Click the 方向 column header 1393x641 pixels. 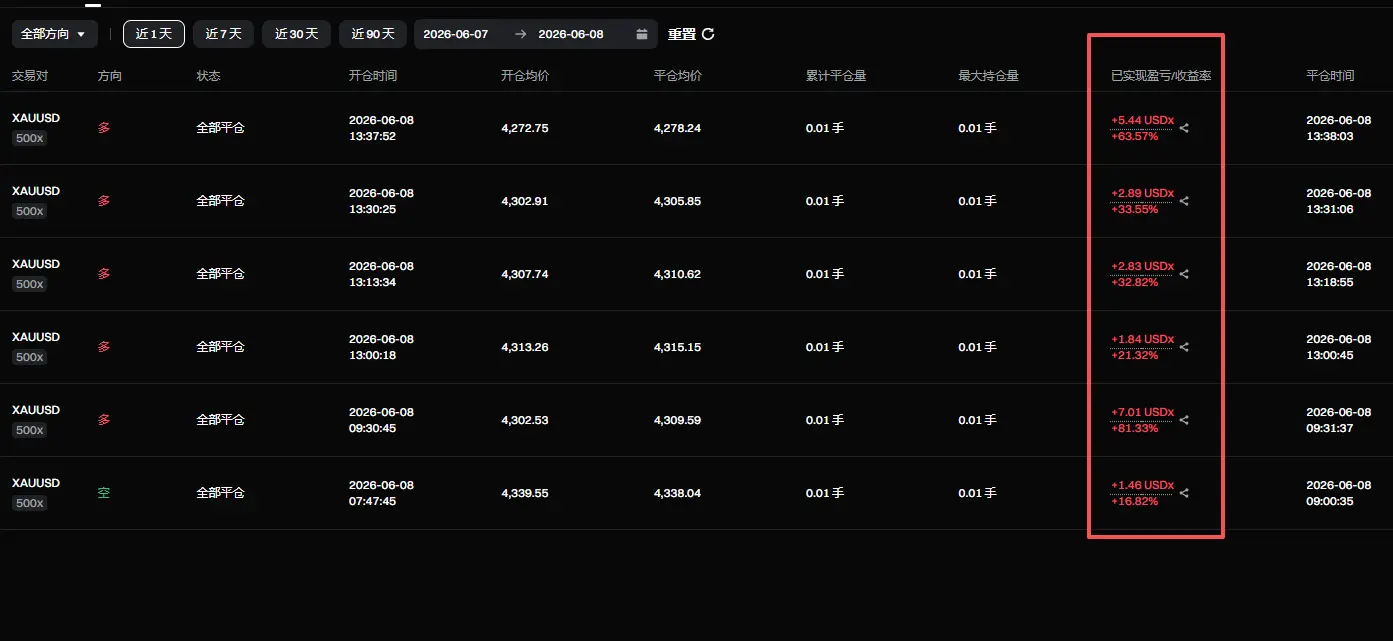pyautogui.click(x=110, y=76)
